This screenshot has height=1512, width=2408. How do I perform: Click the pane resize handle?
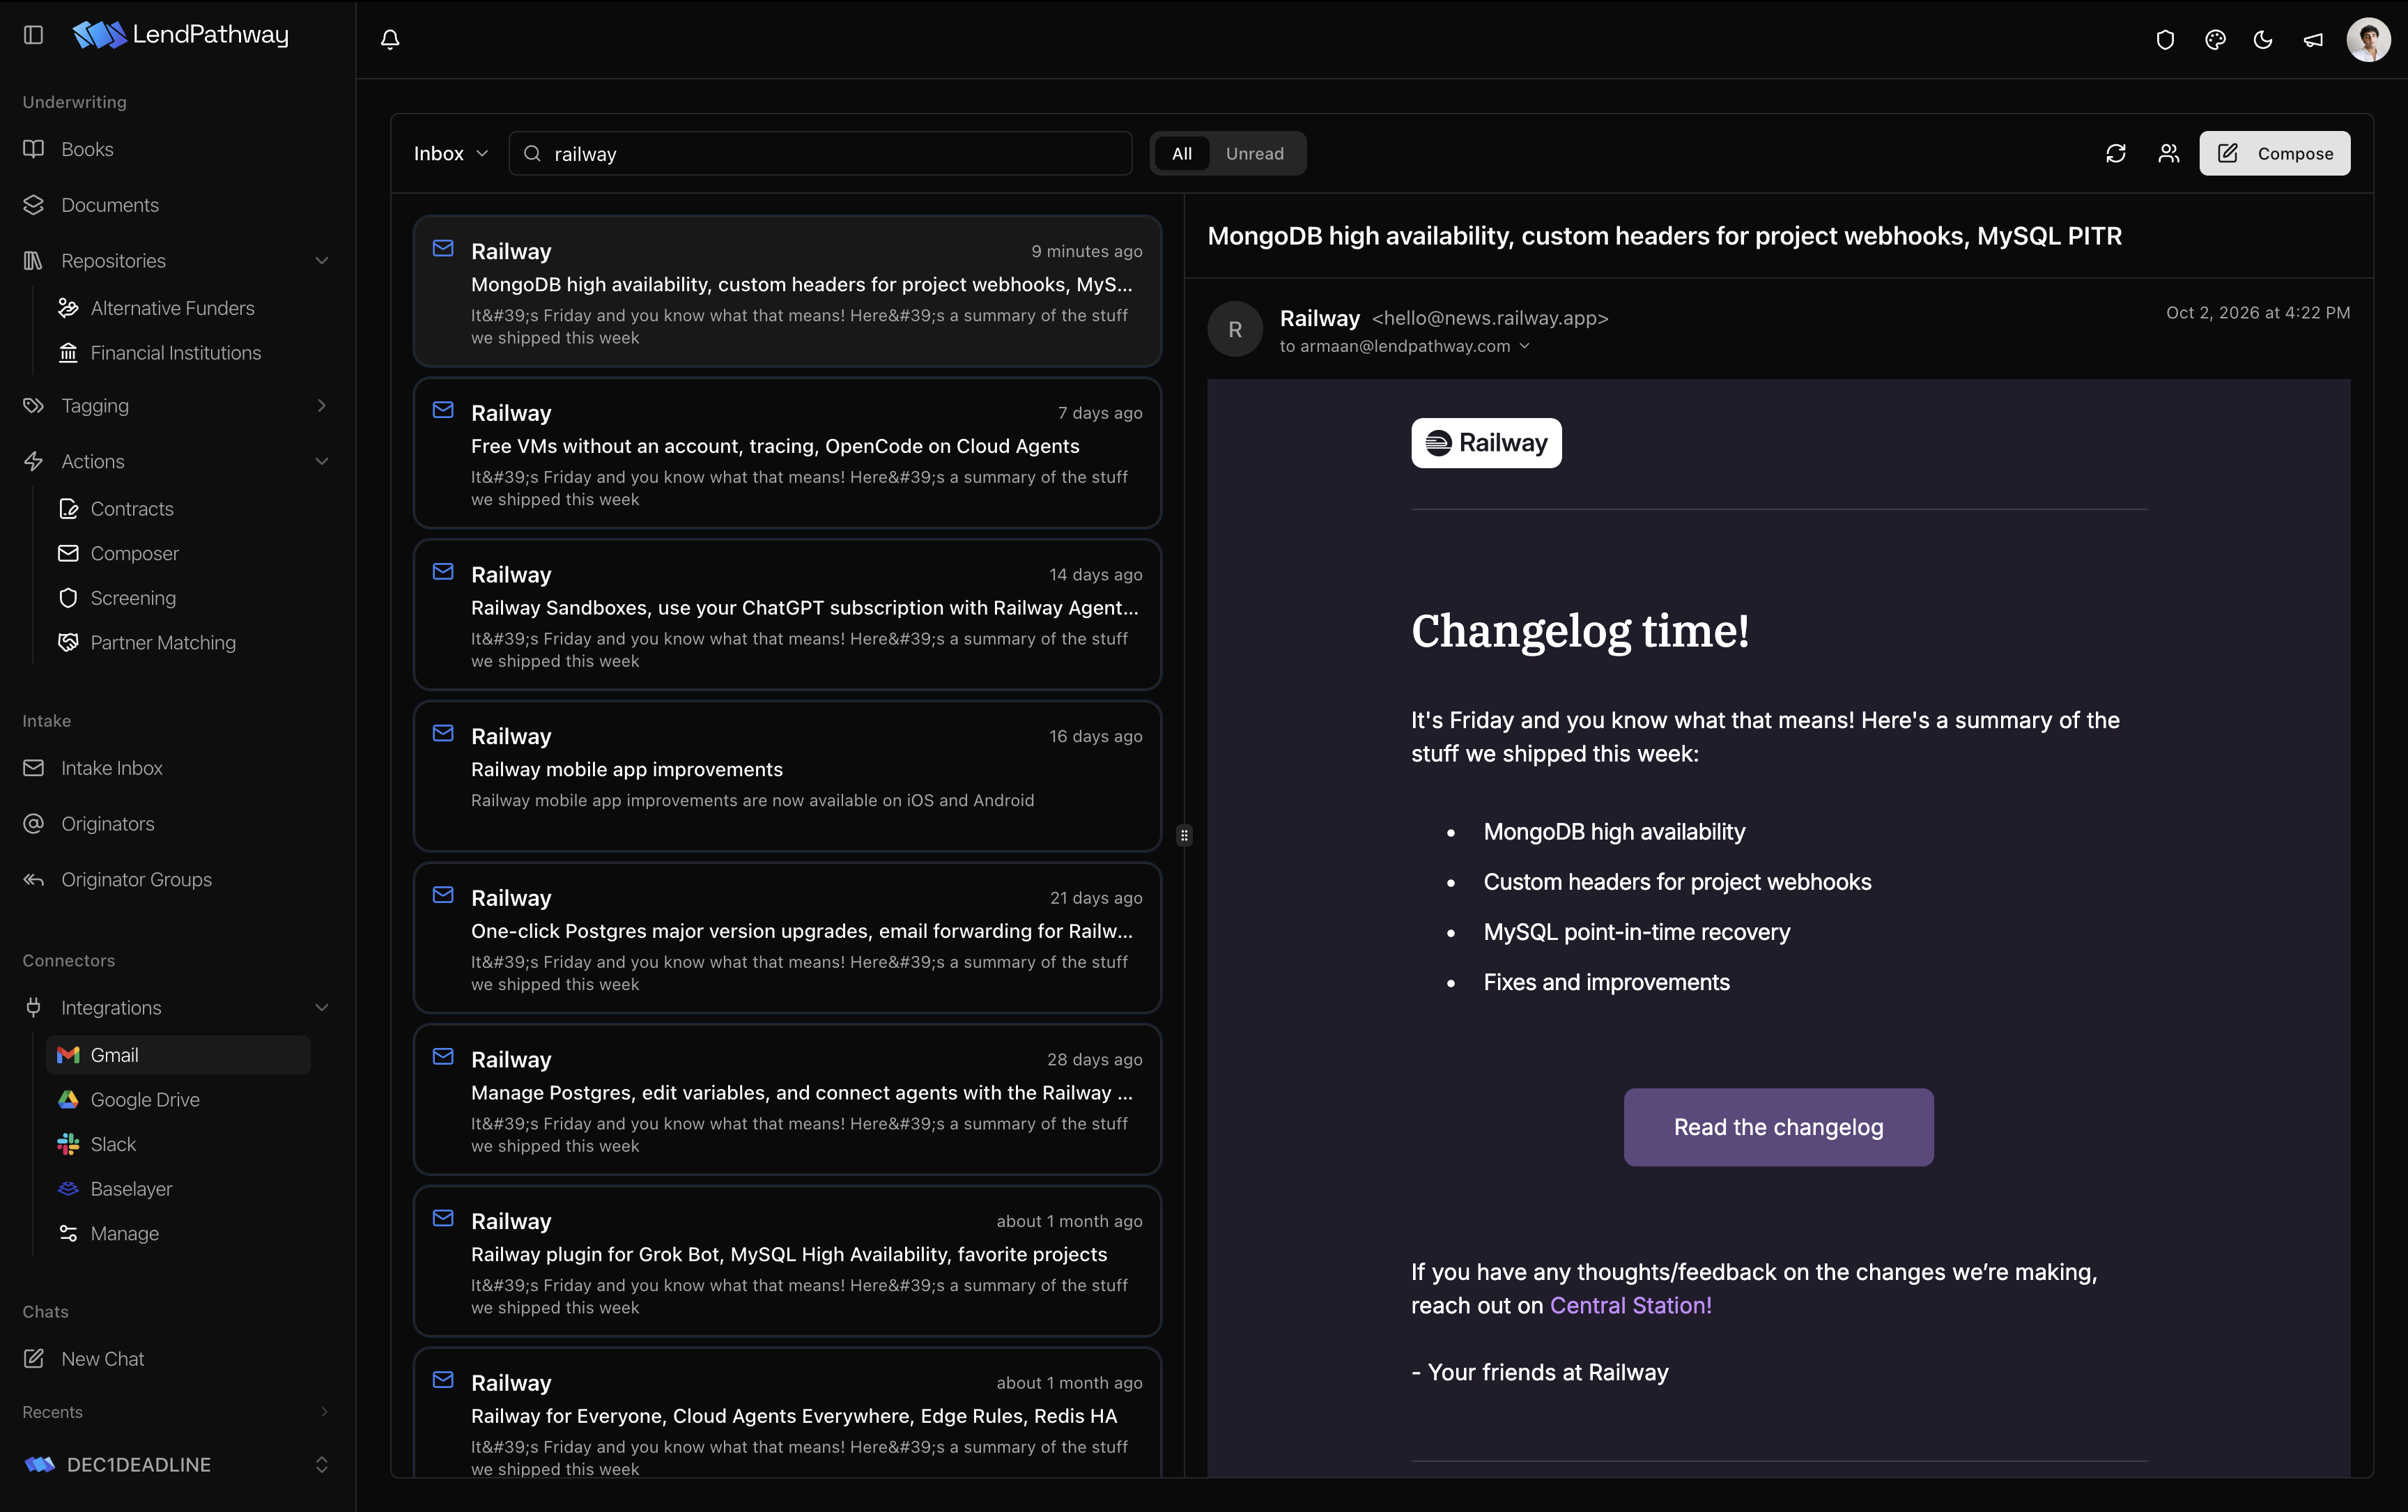(1184, 835)
